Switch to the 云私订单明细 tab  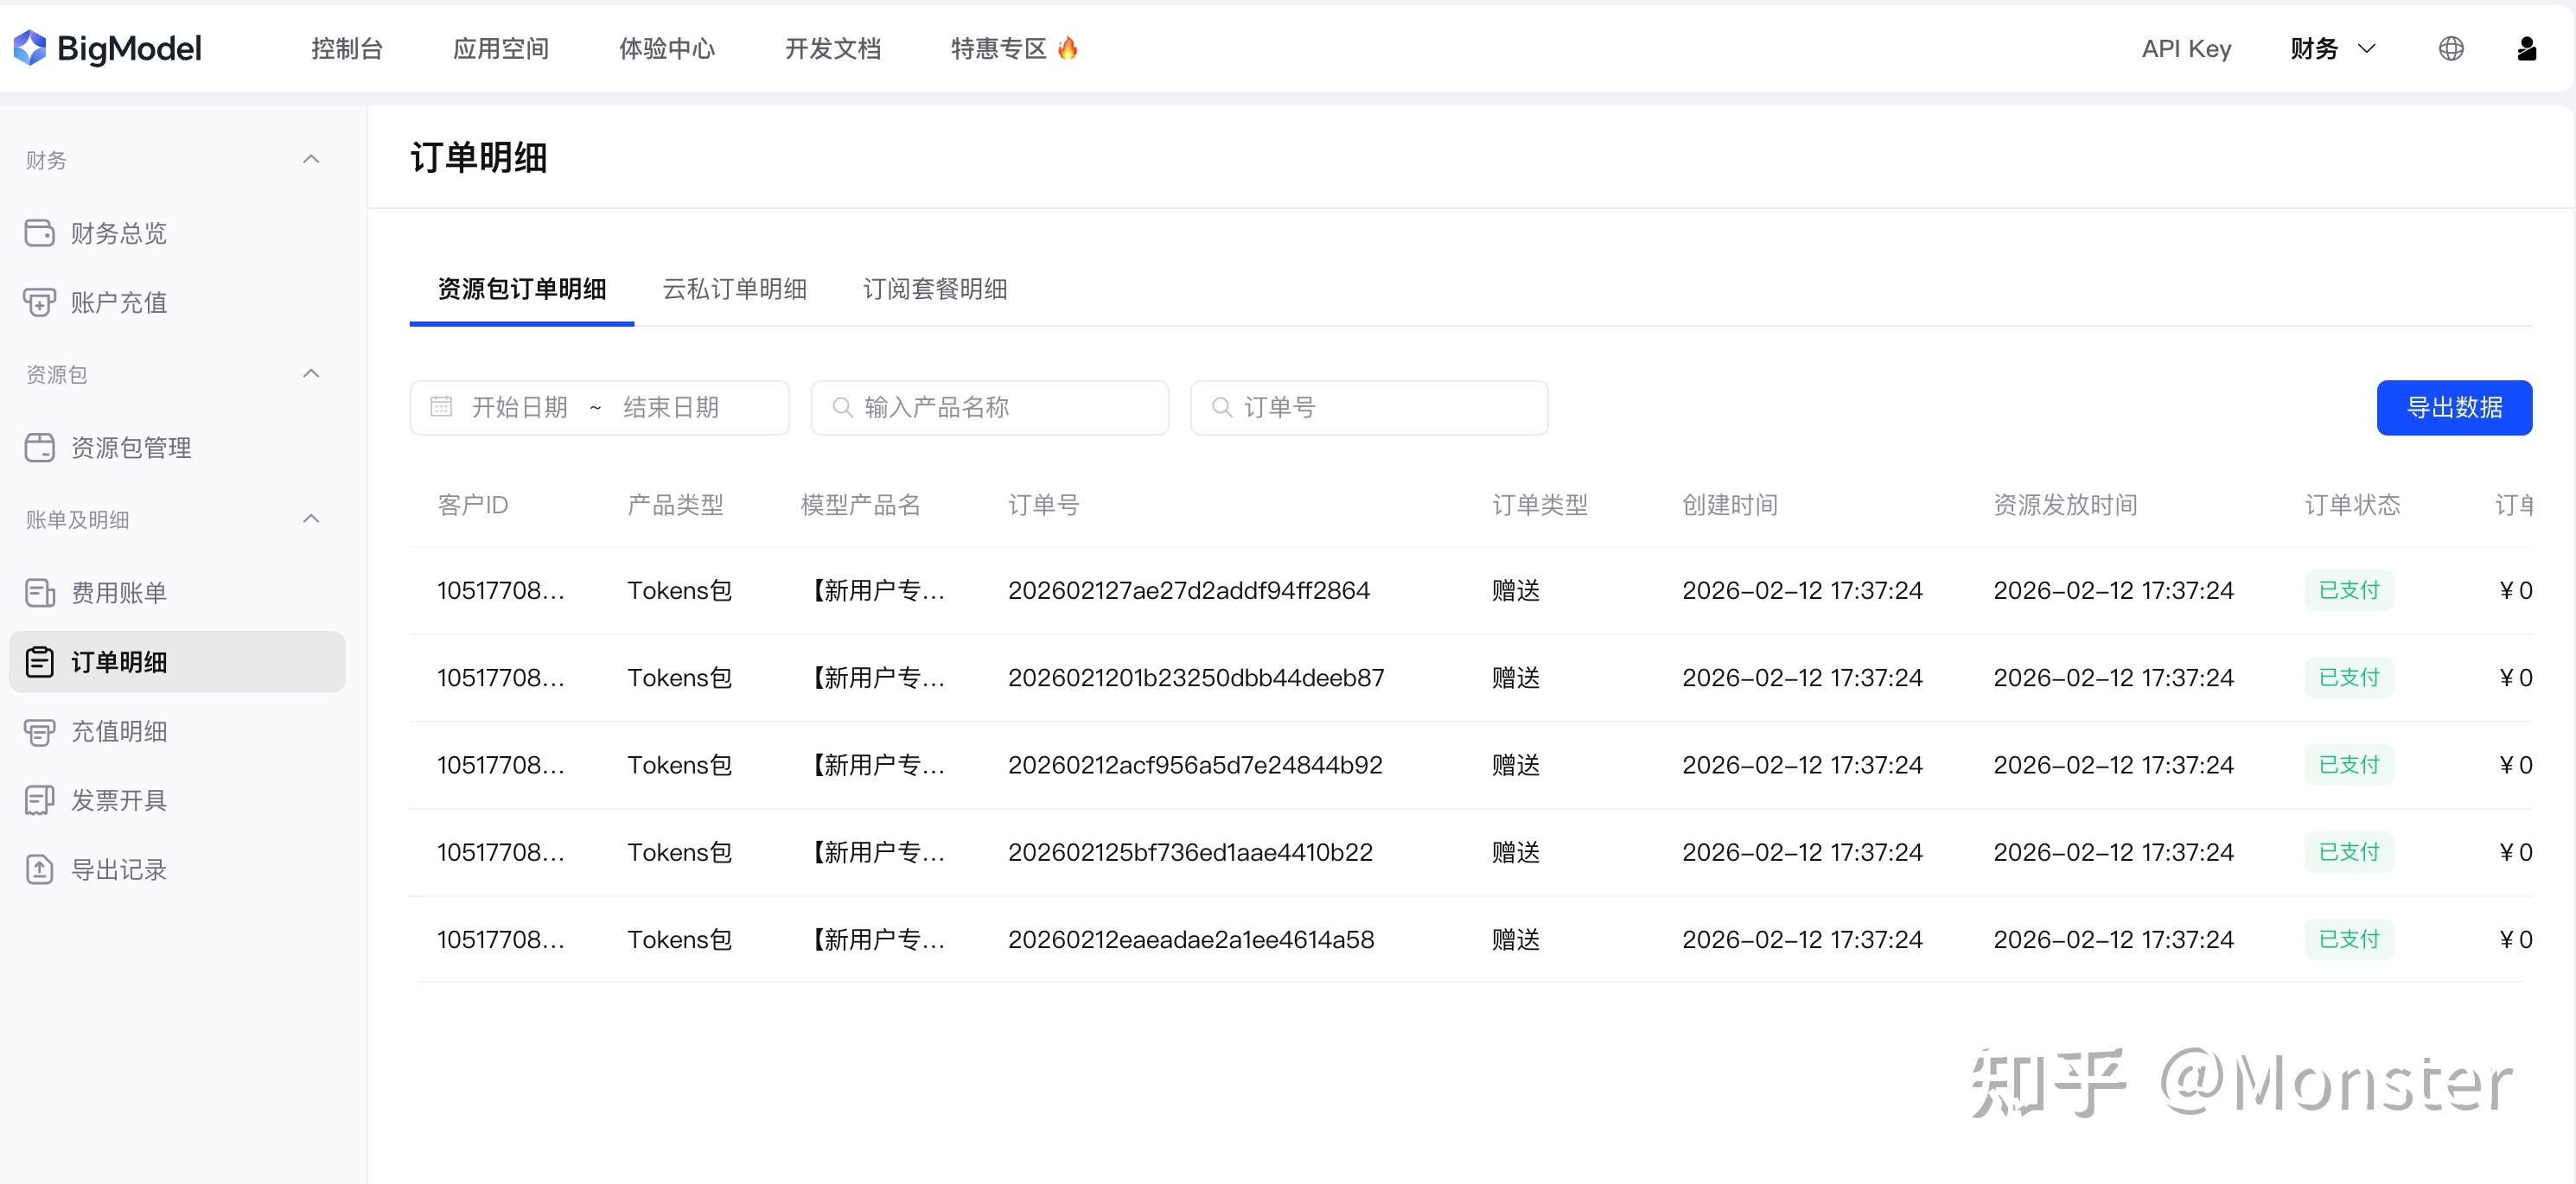(734, 289)
